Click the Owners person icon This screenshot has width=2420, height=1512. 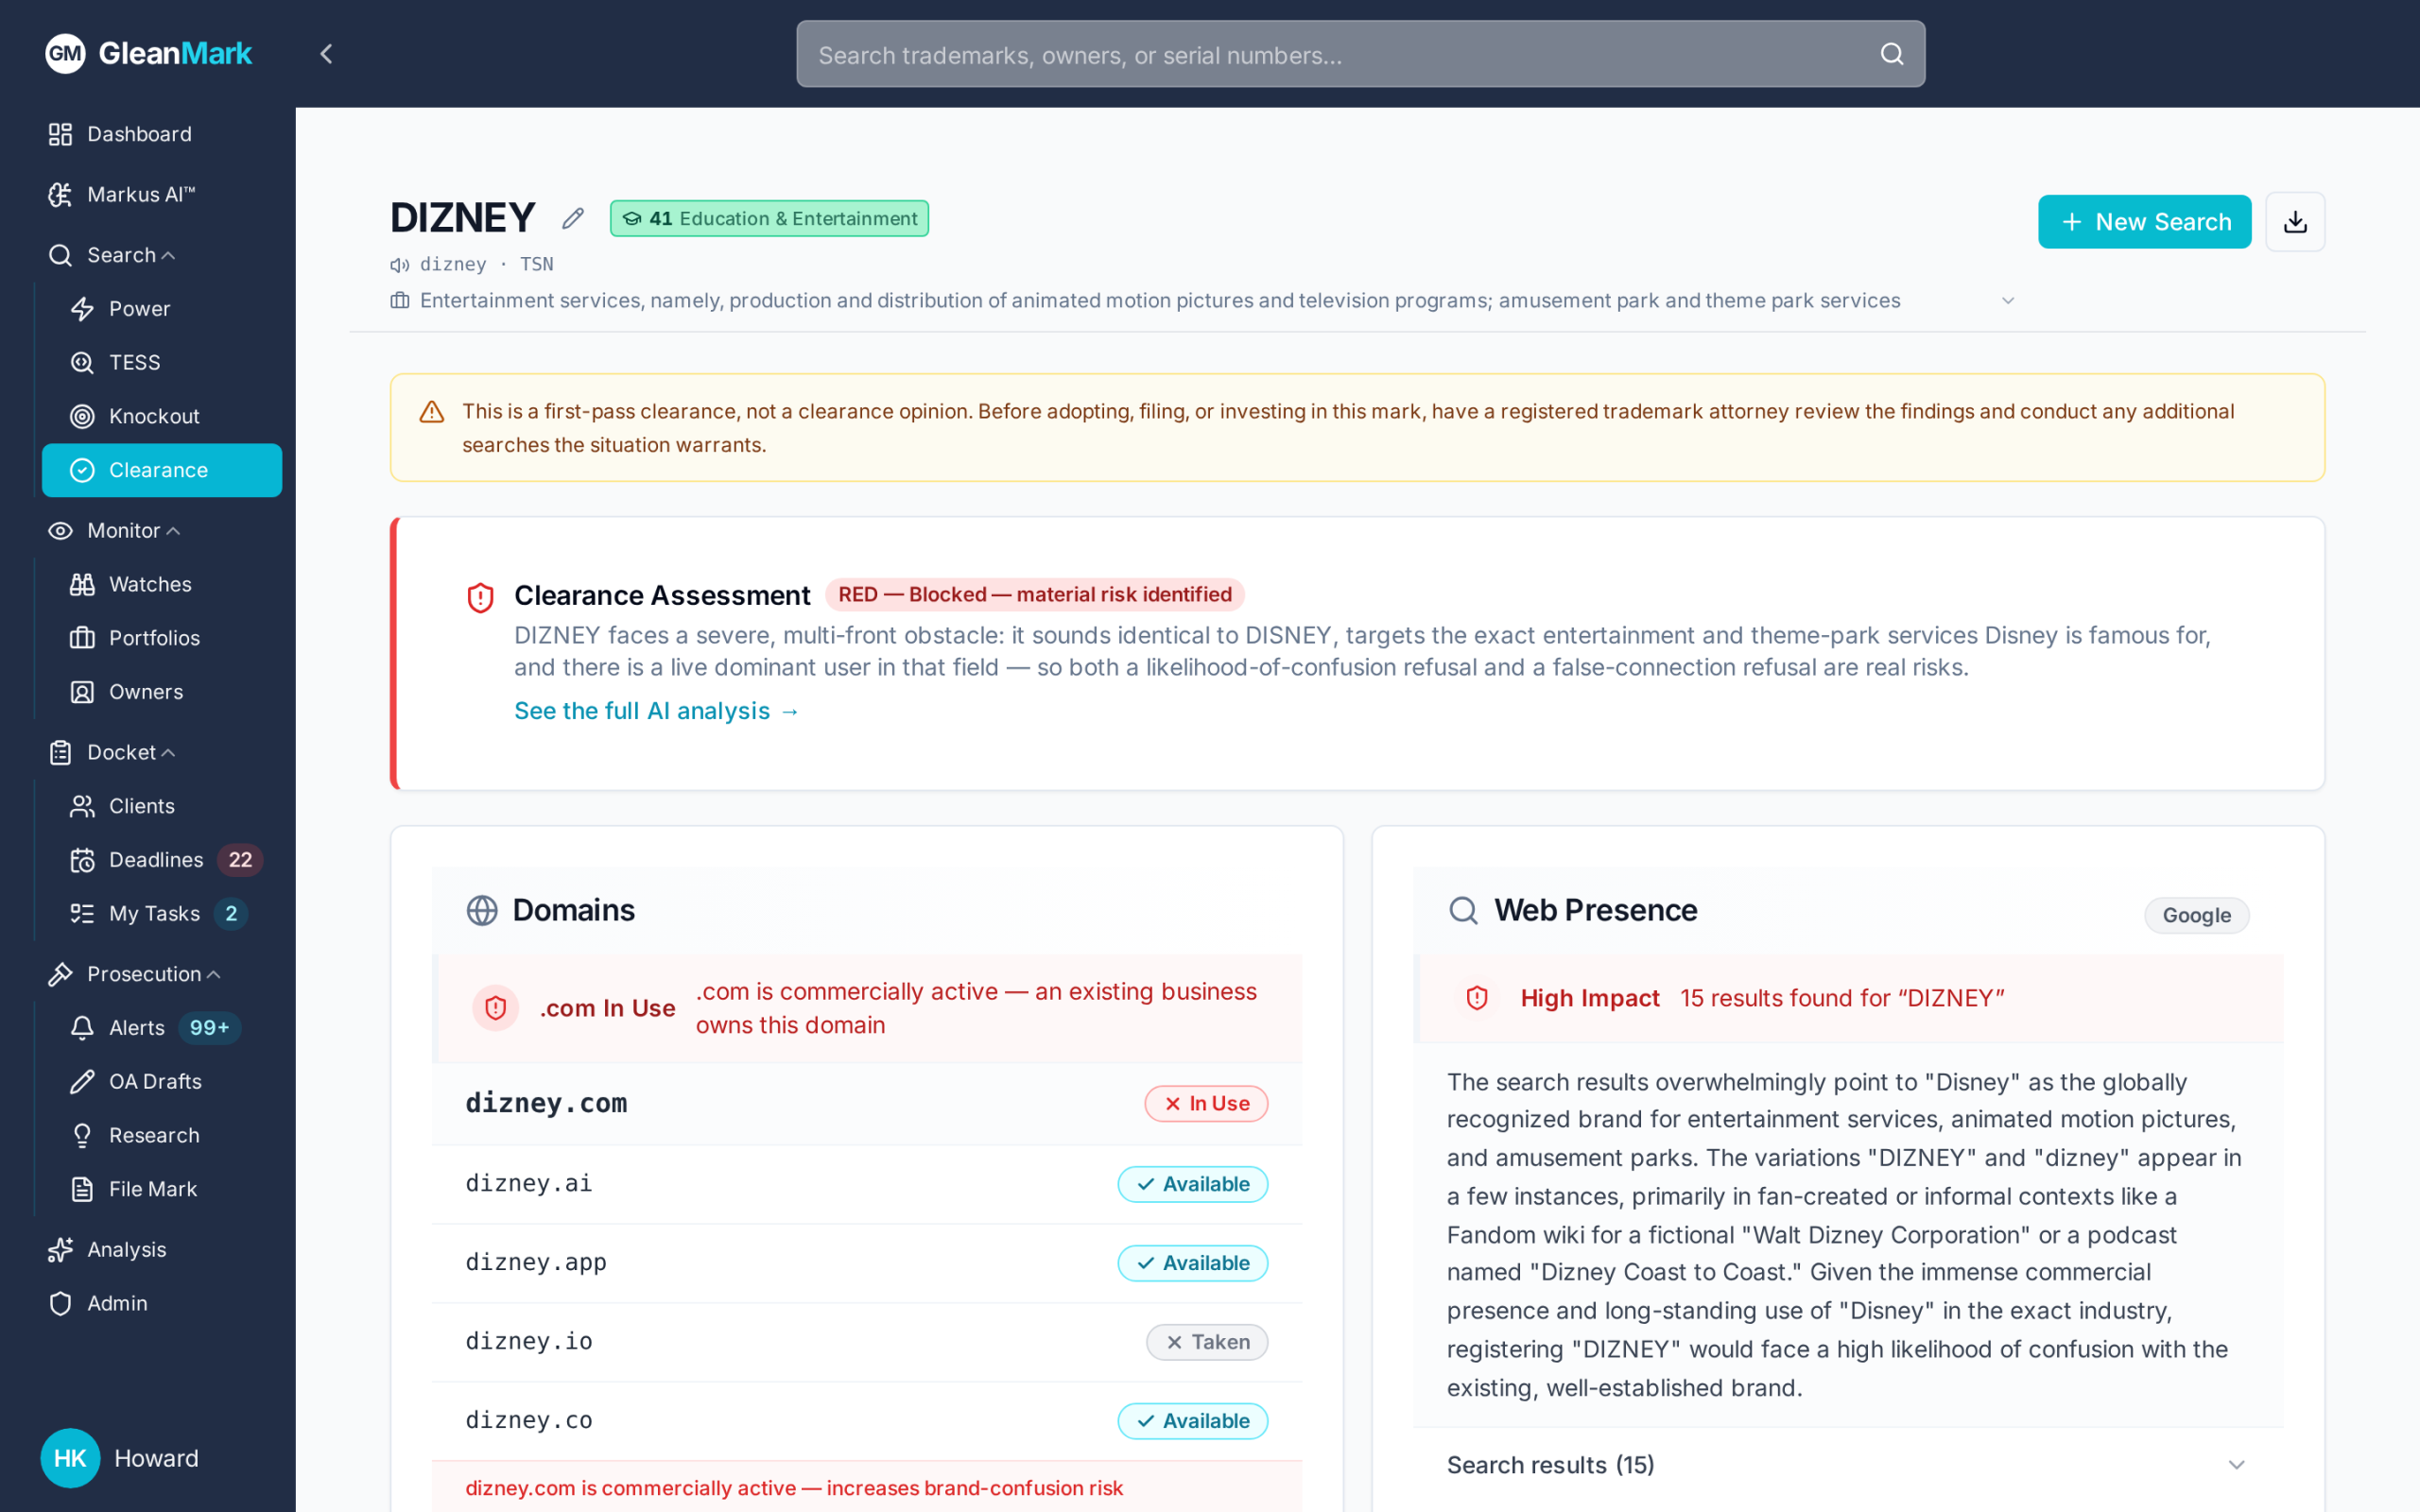[x=83, y=692]
